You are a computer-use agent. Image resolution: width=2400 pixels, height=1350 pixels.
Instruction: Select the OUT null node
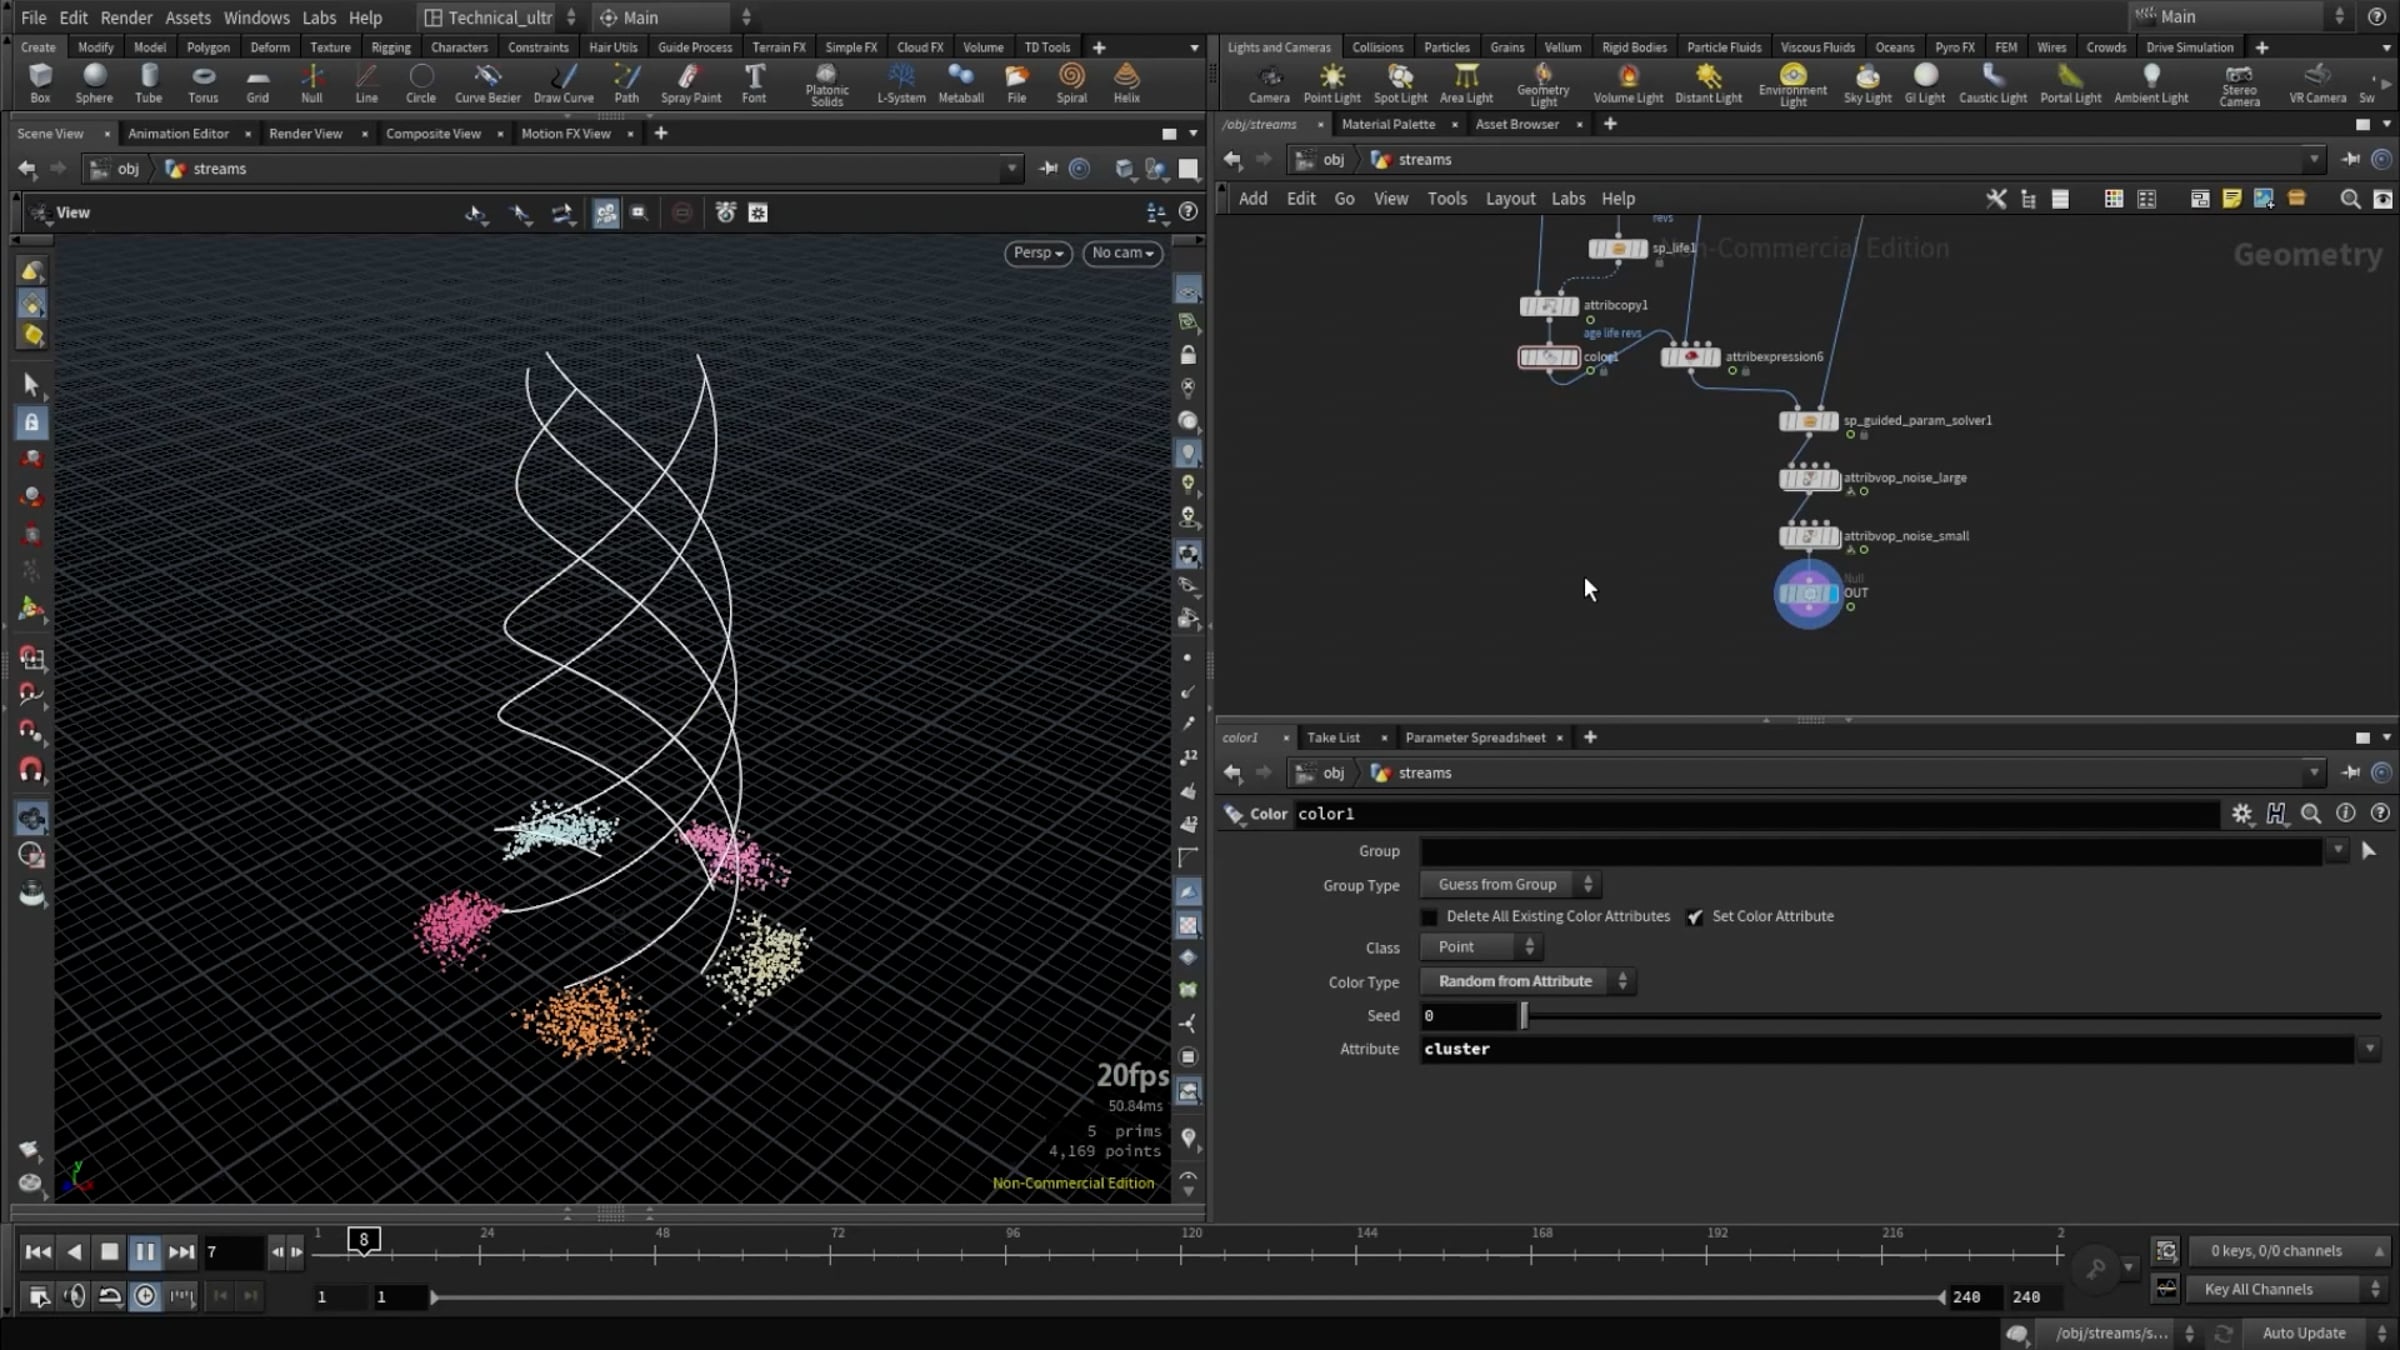(1808, 594)
